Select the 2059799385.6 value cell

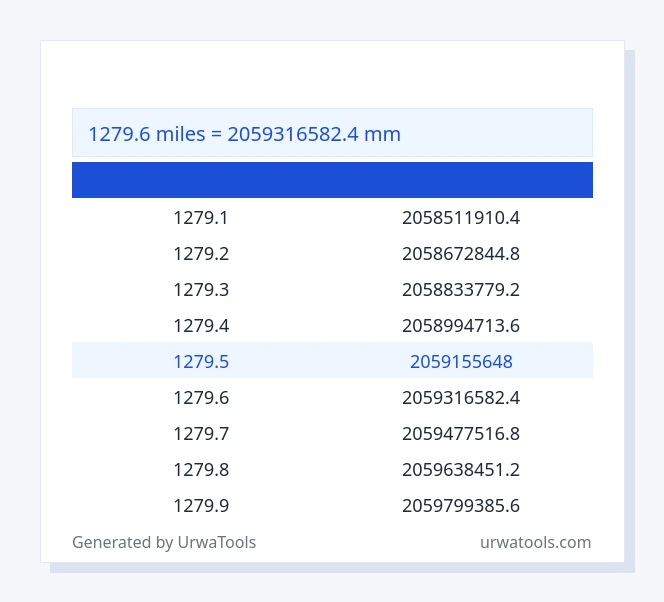pyautogui.click(x=461, y=505)
